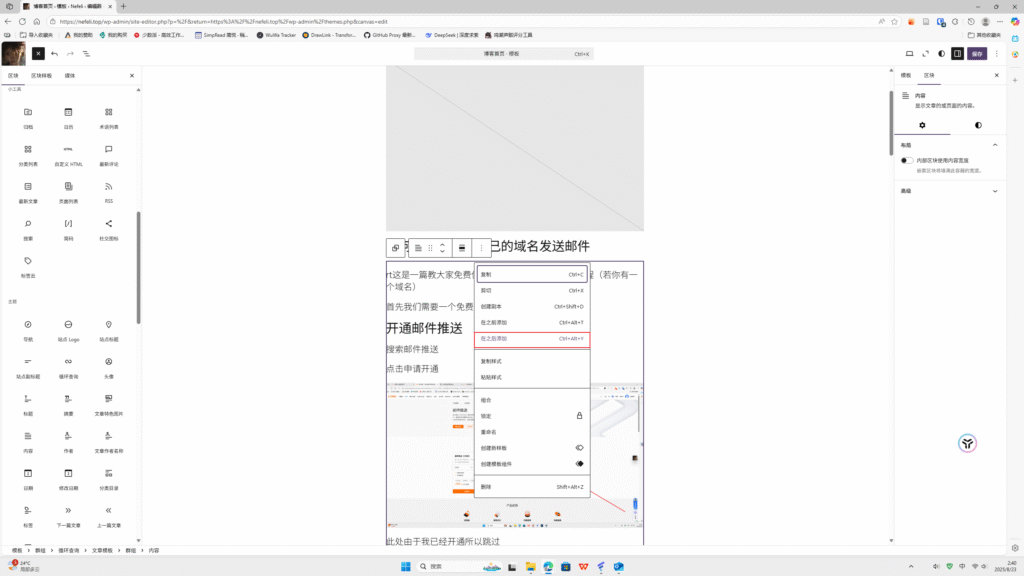
Task: Click the undo arrow in editor header
Action: [x=55, y=54]
